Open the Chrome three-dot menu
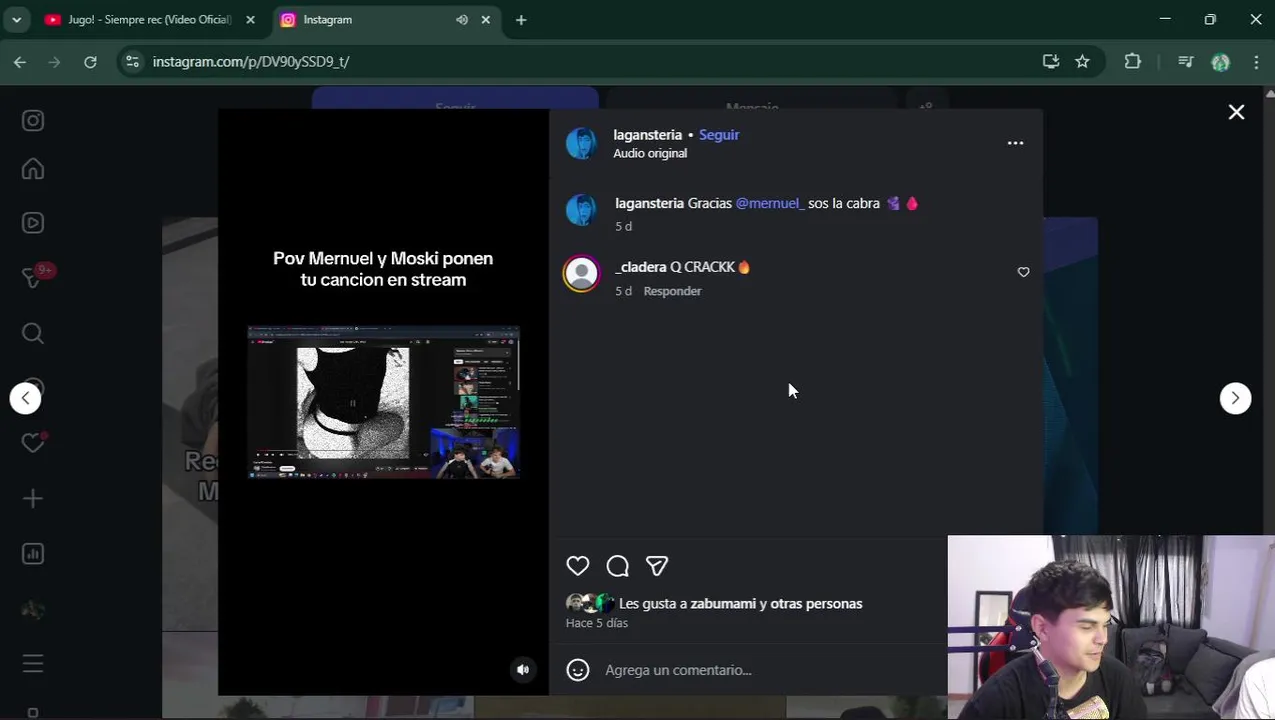Viewport: 1275px width, 720px height. pos(1256,62)
